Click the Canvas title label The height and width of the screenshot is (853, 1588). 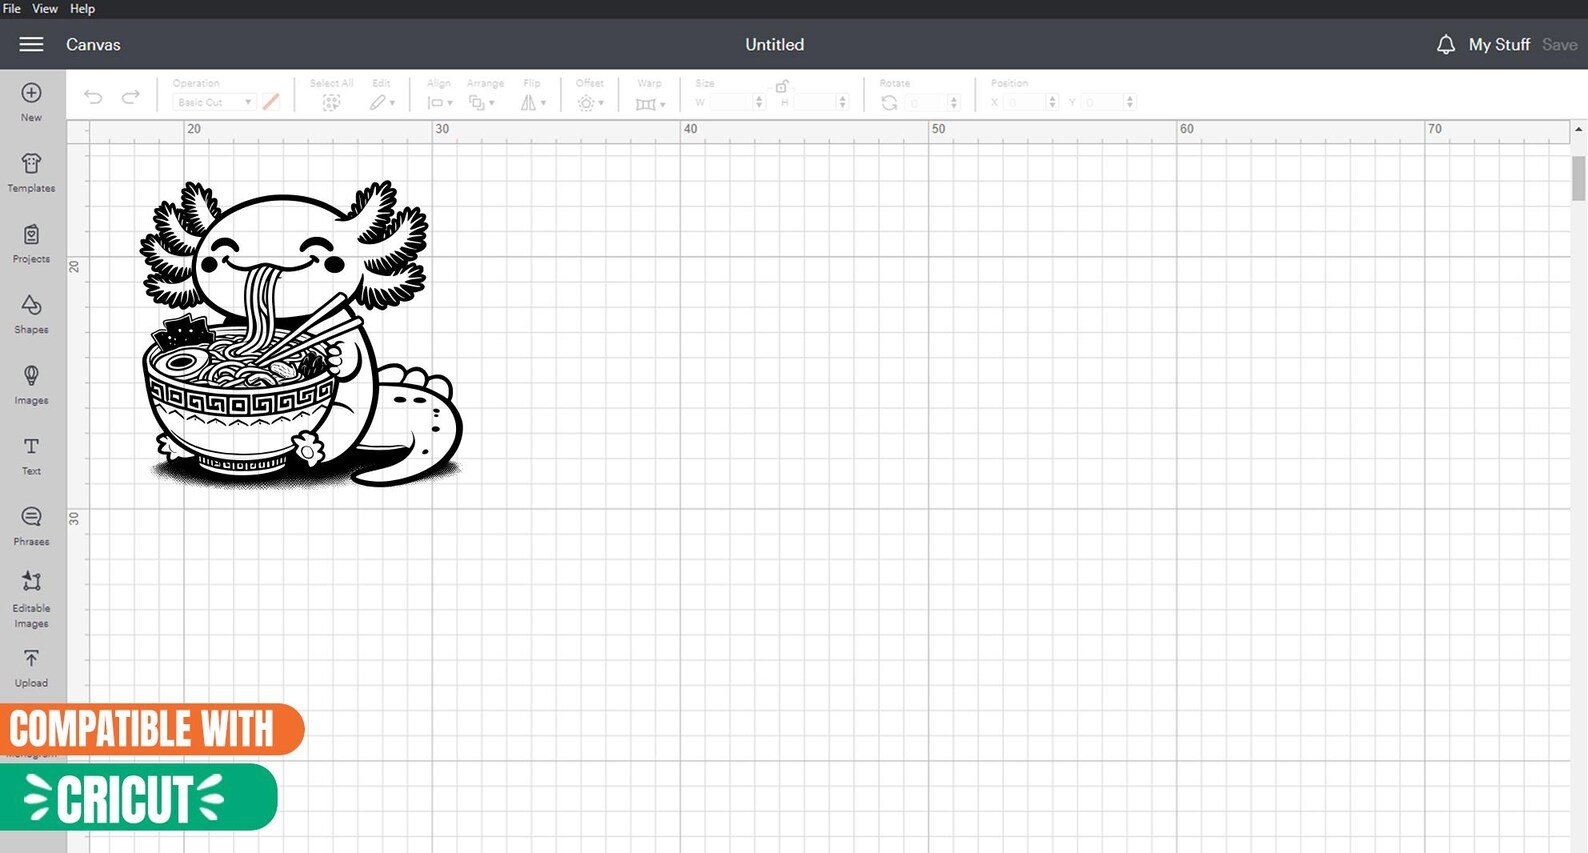tap(93, 44)
